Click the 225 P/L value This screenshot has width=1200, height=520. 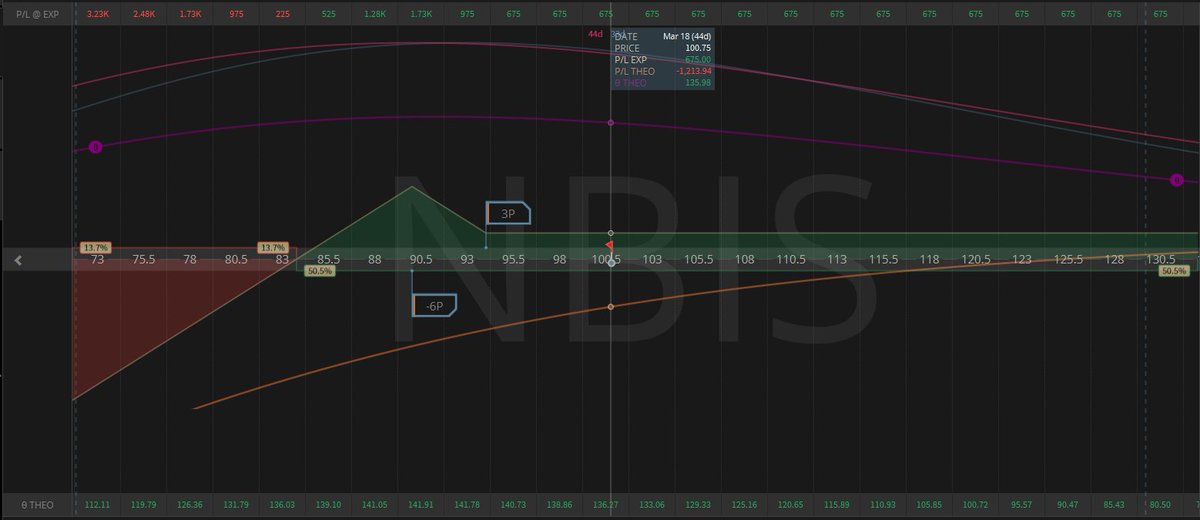click(283, 14)
